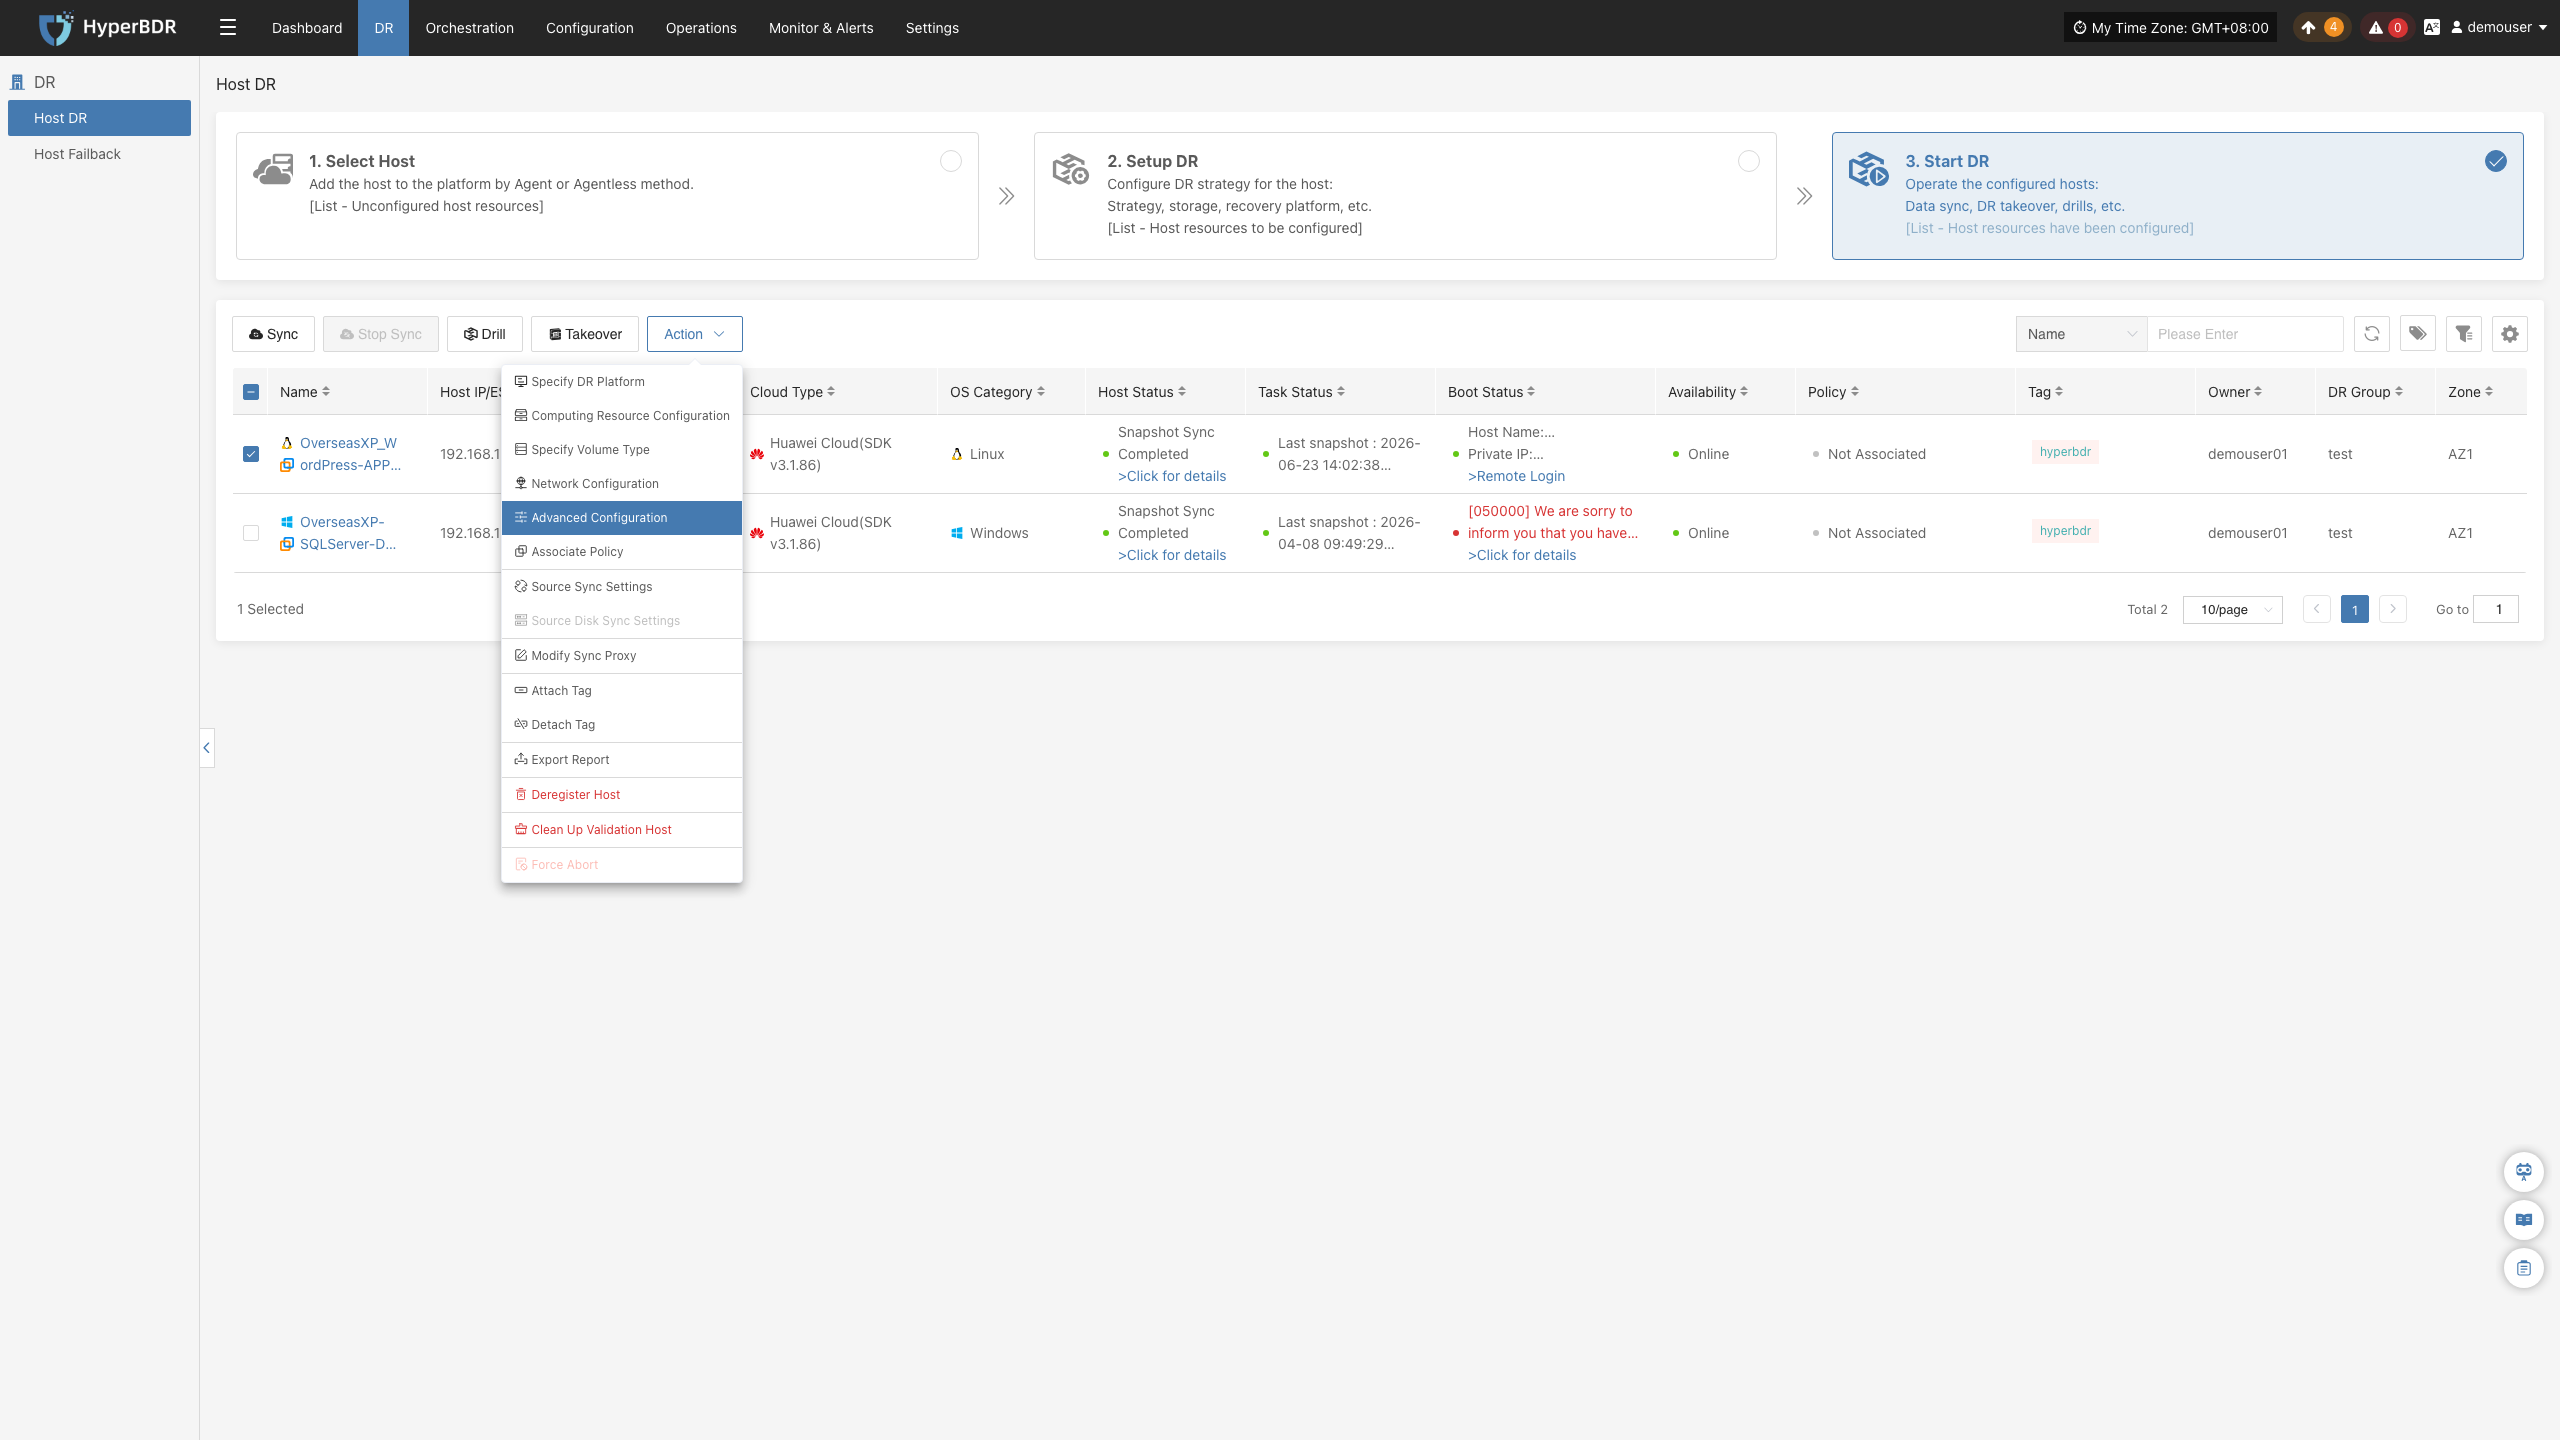Open Click for details under SQLServer boot error
Viewport: 2560px width, 1440px height.
point(1522,555)
